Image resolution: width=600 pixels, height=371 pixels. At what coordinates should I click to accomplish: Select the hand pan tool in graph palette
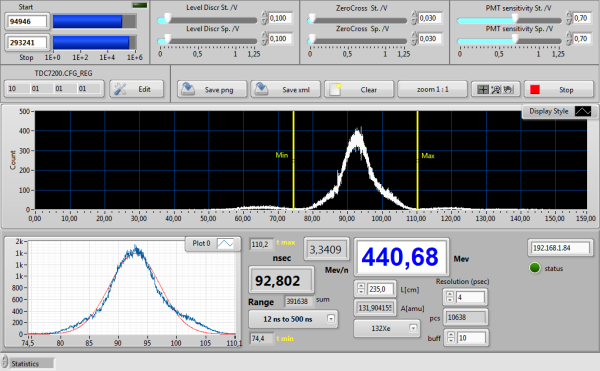pyautogui.click(x=508, y=89)
